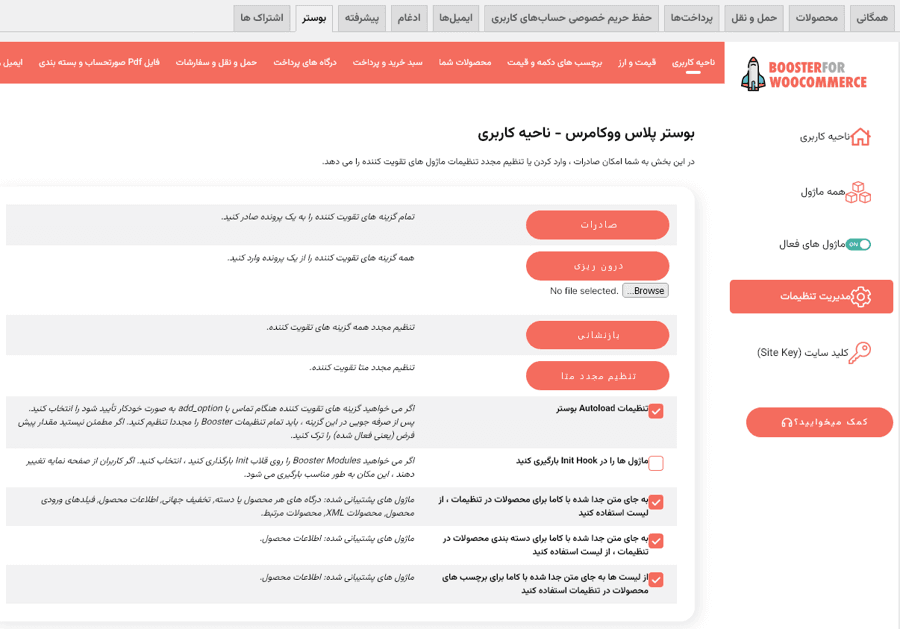Click the درون ریزی import button

click(x=598, y=266)
